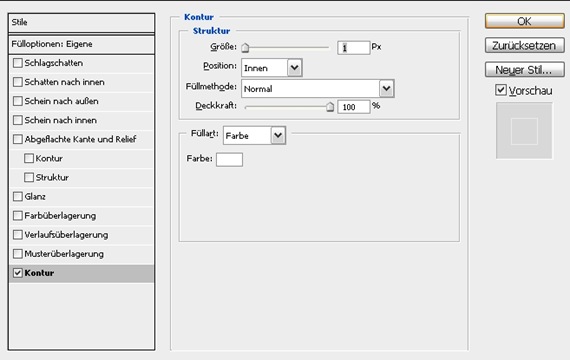Open the Füllart dropdown showing Farbe
The height and width of the screenshot is (360, 570).
point(254,135)
